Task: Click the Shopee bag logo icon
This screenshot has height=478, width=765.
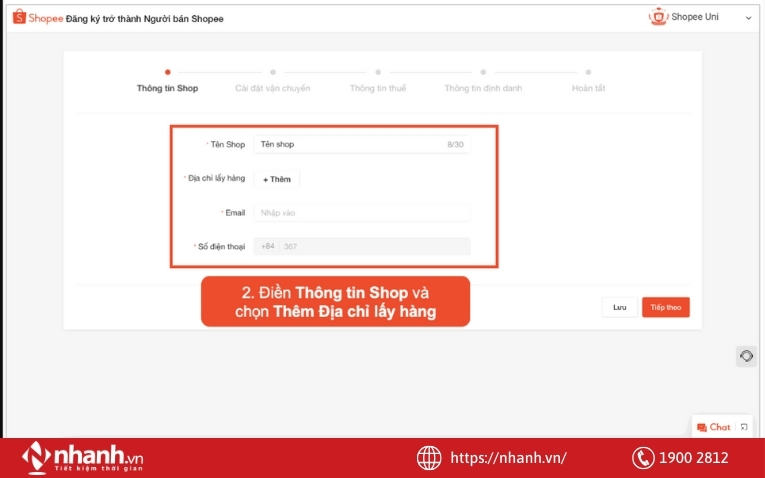Action: pyautogui.click(x=19, y=17)
